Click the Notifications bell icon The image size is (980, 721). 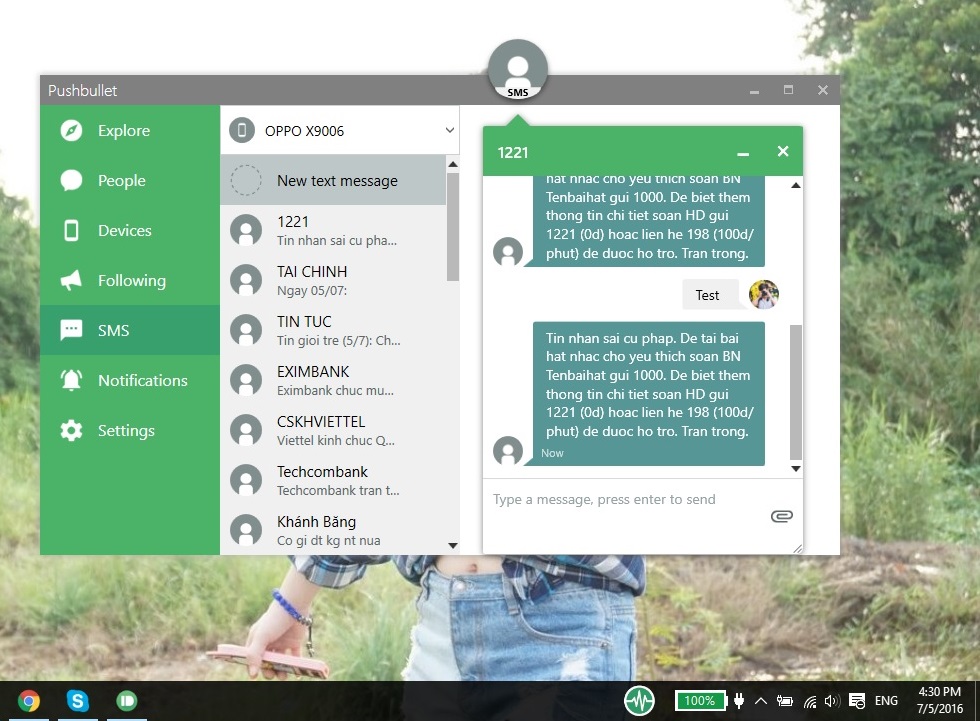[x=70, y=380]
